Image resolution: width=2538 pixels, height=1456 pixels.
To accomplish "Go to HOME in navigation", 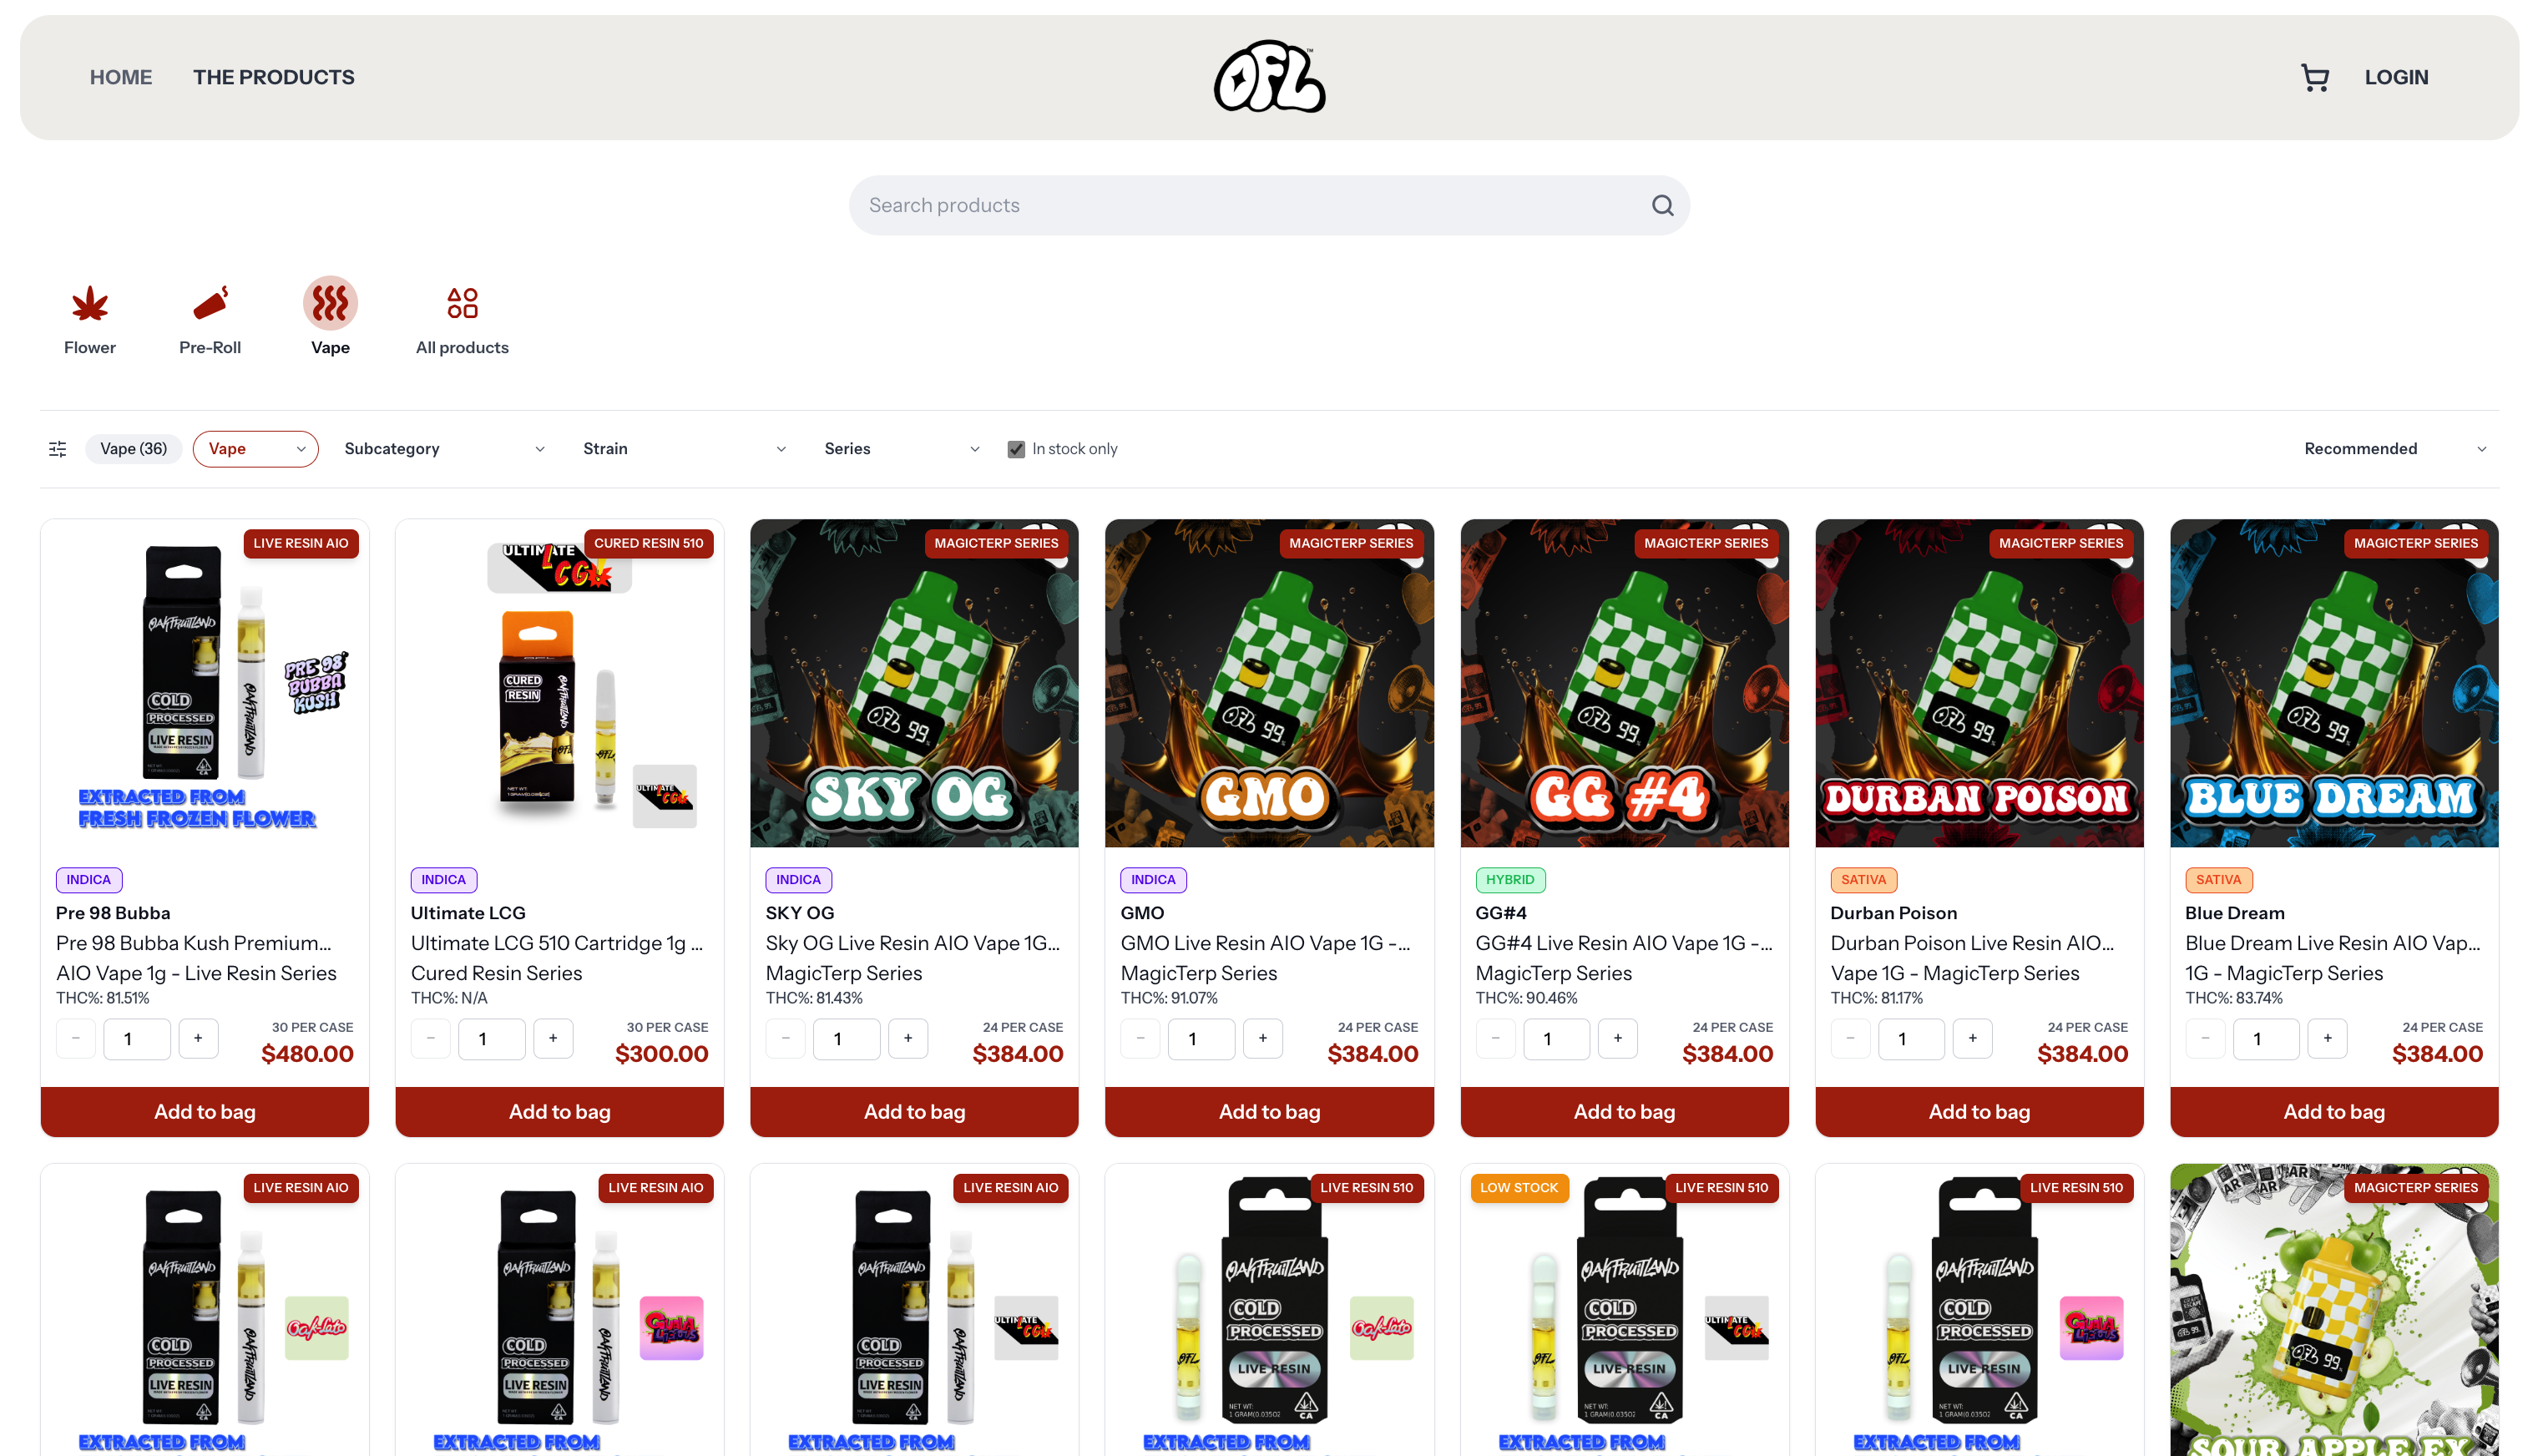I will (121, 77).
